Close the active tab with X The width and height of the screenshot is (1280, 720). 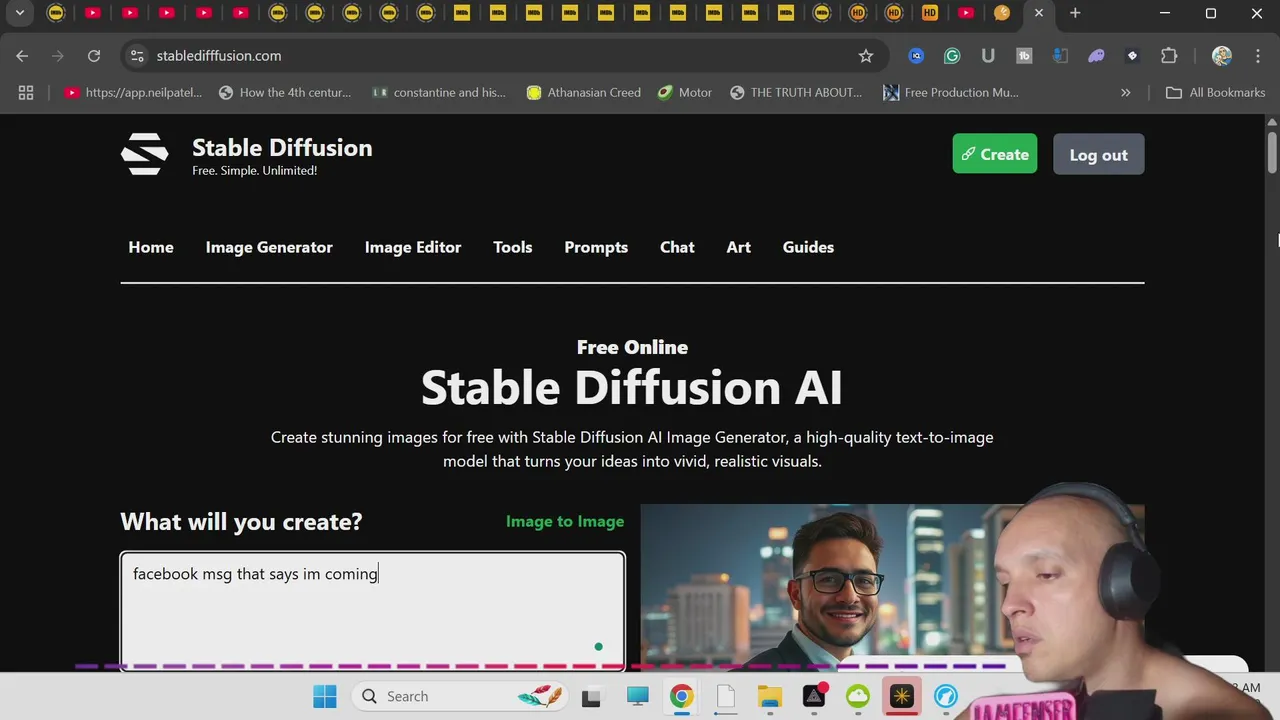tap(1038, 13)
